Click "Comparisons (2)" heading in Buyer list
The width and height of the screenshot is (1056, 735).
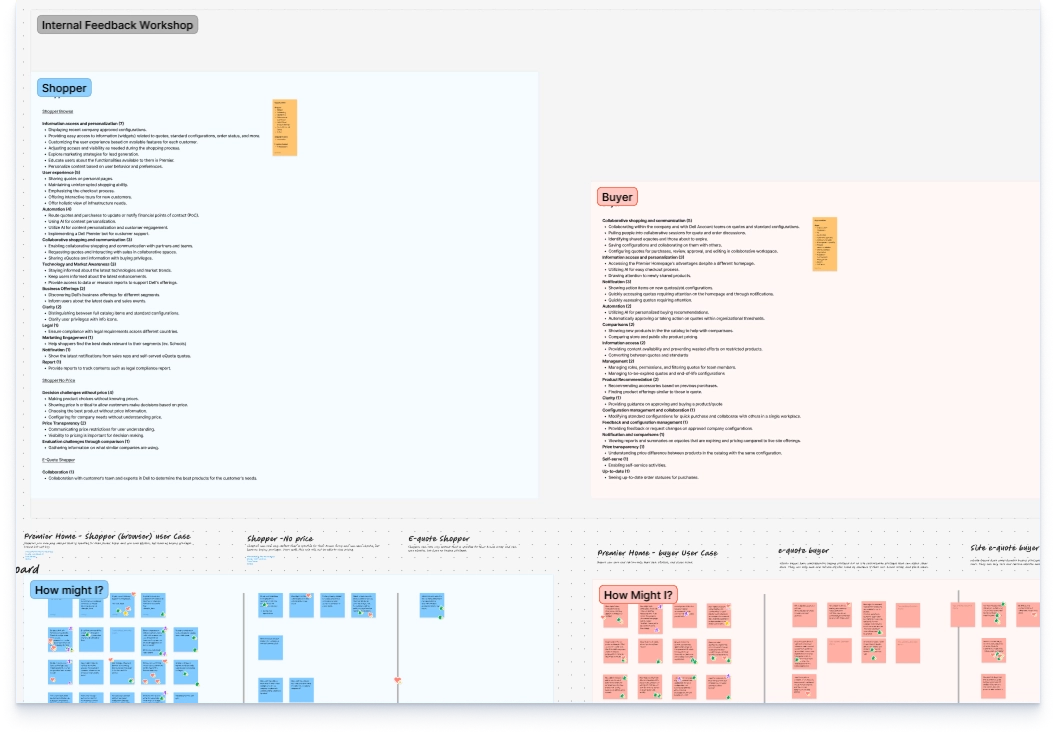[x=618, y=325]
